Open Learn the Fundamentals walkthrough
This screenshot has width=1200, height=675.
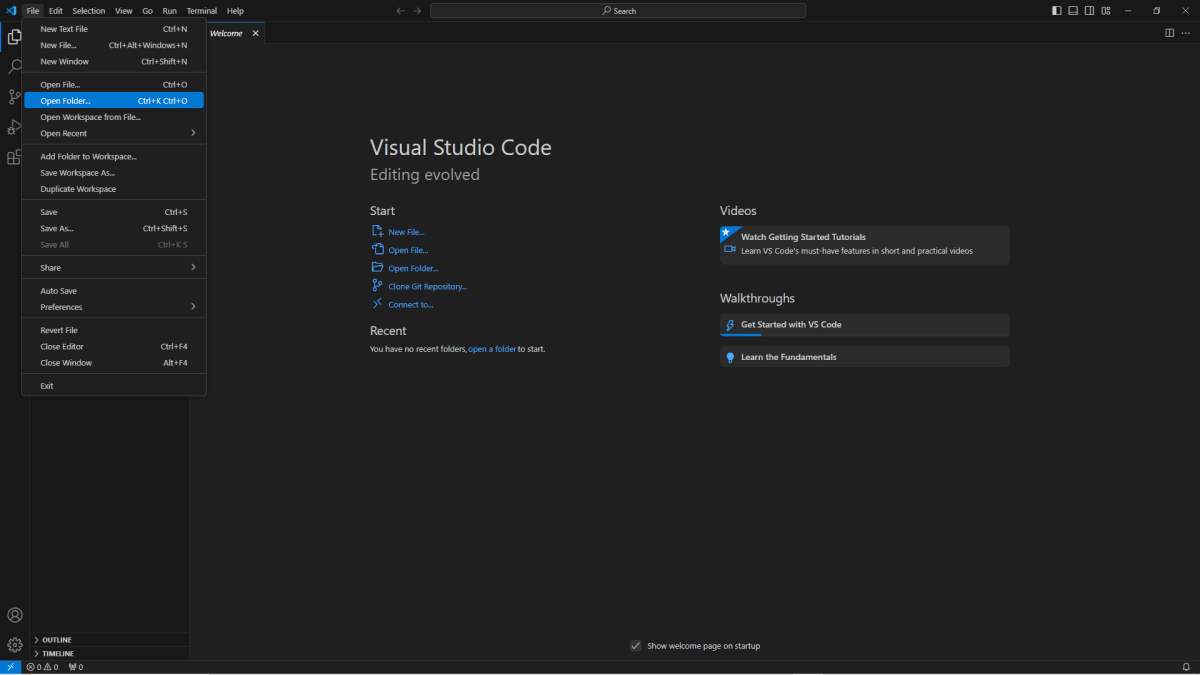(865, 357)
